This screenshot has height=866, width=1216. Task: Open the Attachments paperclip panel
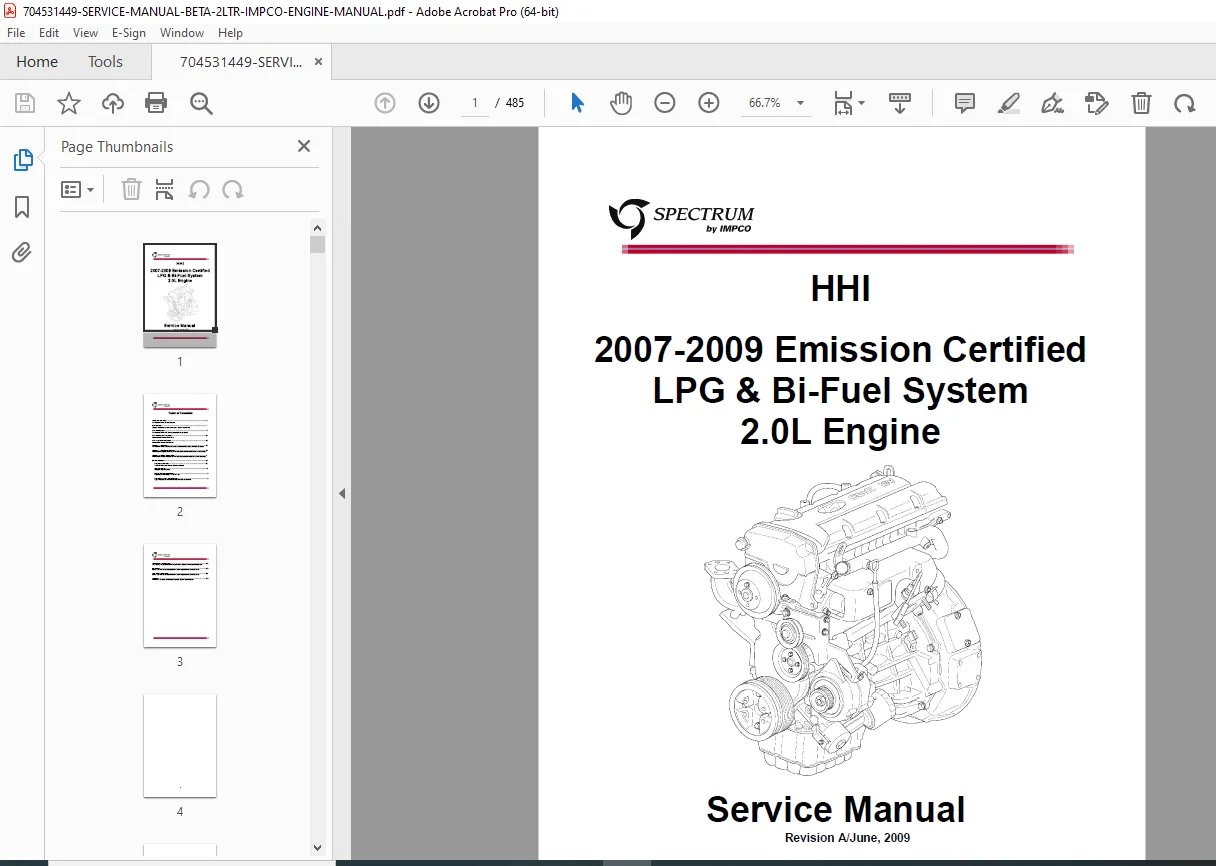pyautogui.click(x=22, y=252)
